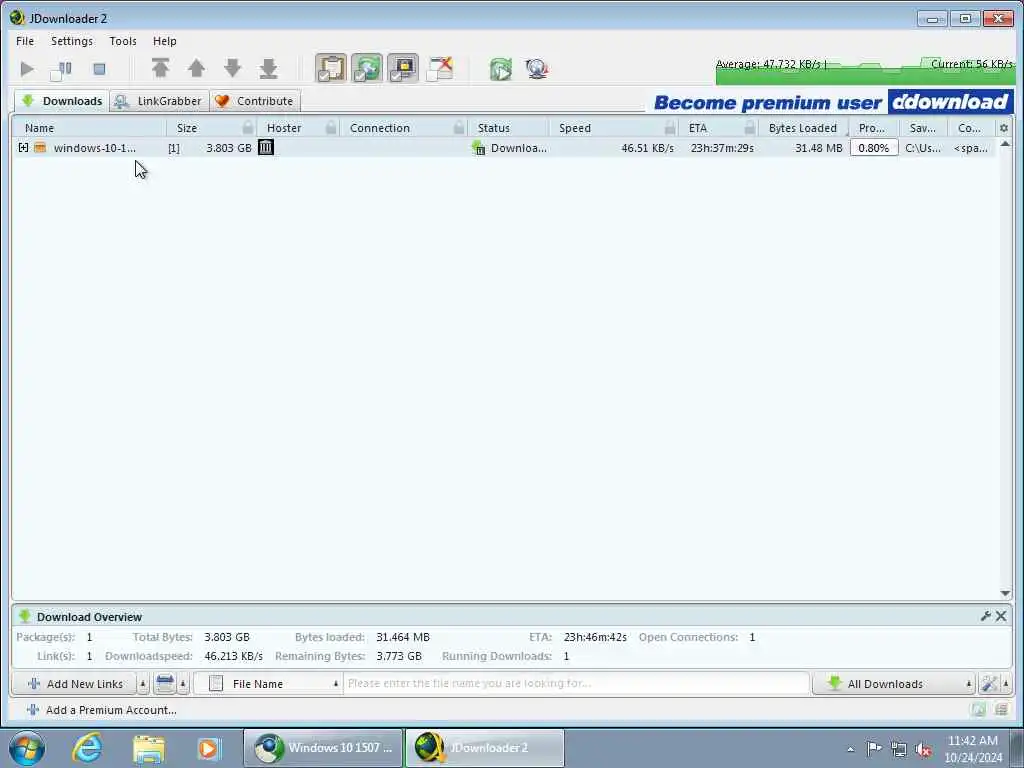Click the Become premium user ddownload banner
The image size is (1024, 768).
(x=833, y=102)
